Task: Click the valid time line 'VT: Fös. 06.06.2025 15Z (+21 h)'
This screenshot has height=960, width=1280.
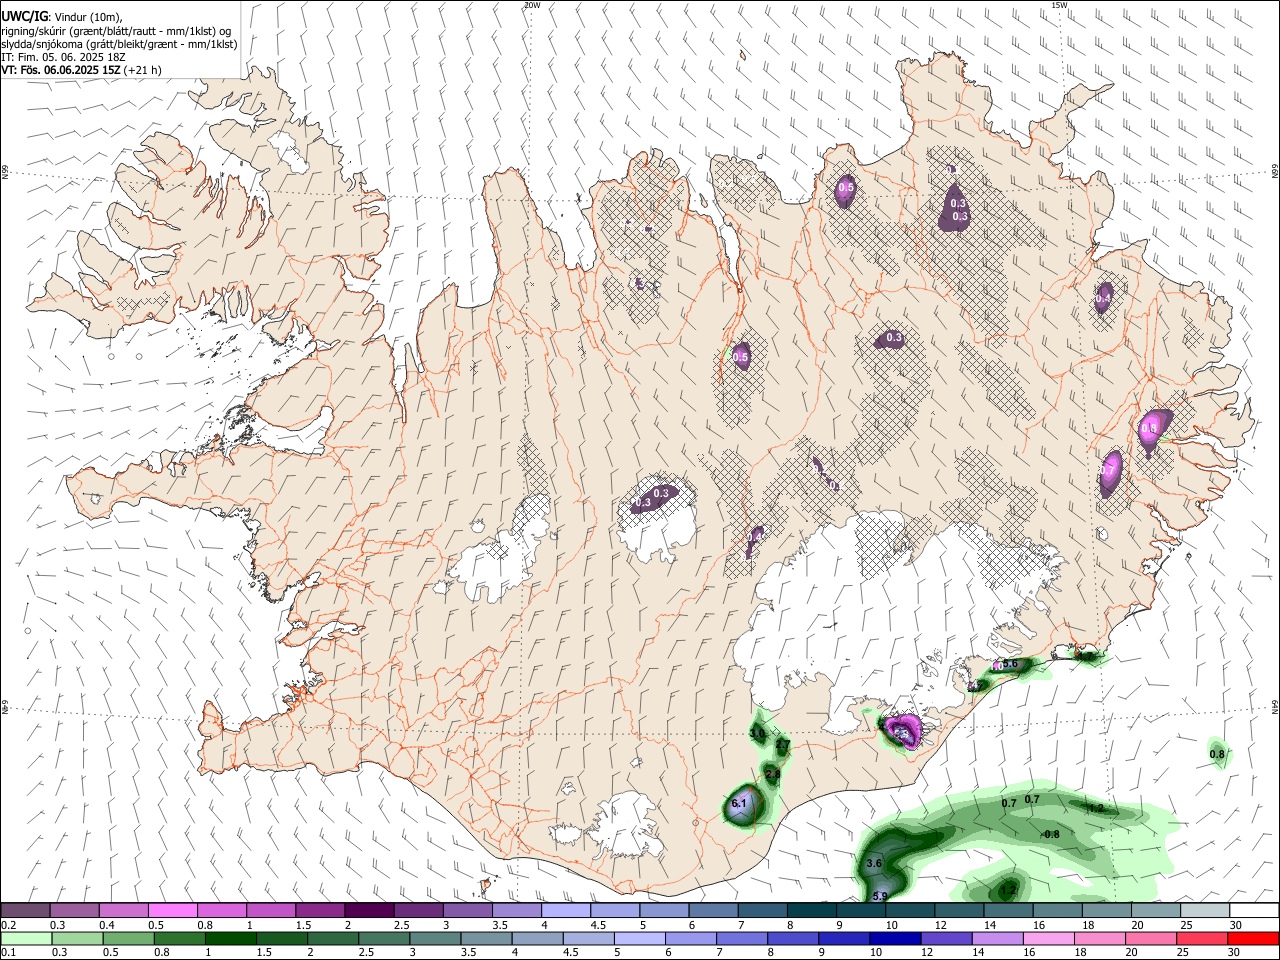Action: pos(81,70)
